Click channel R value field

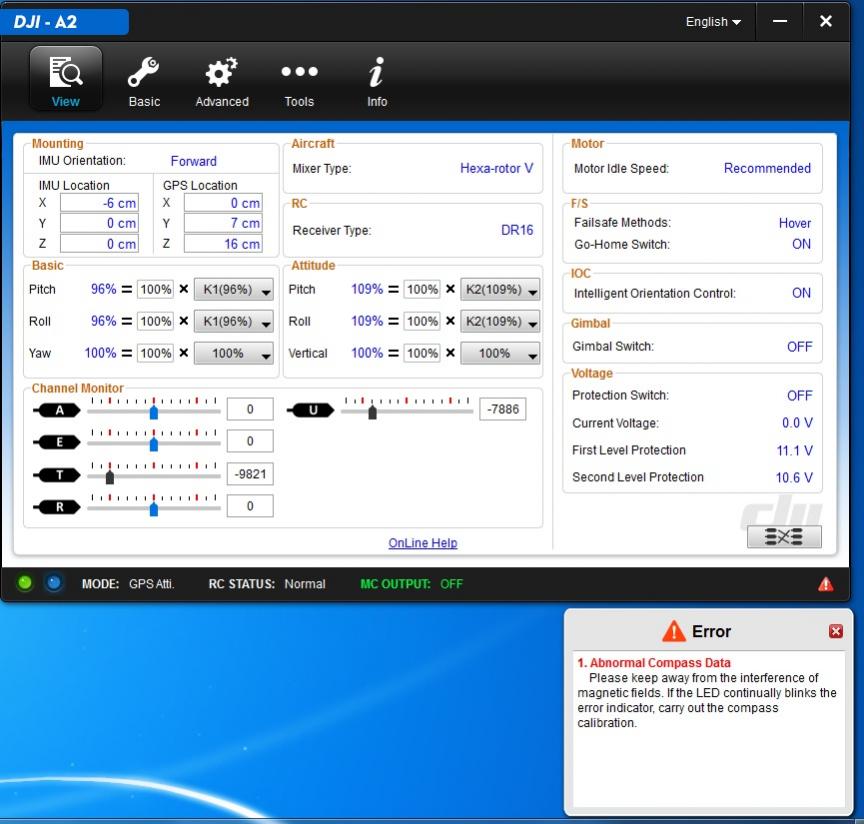pos(250,506)
